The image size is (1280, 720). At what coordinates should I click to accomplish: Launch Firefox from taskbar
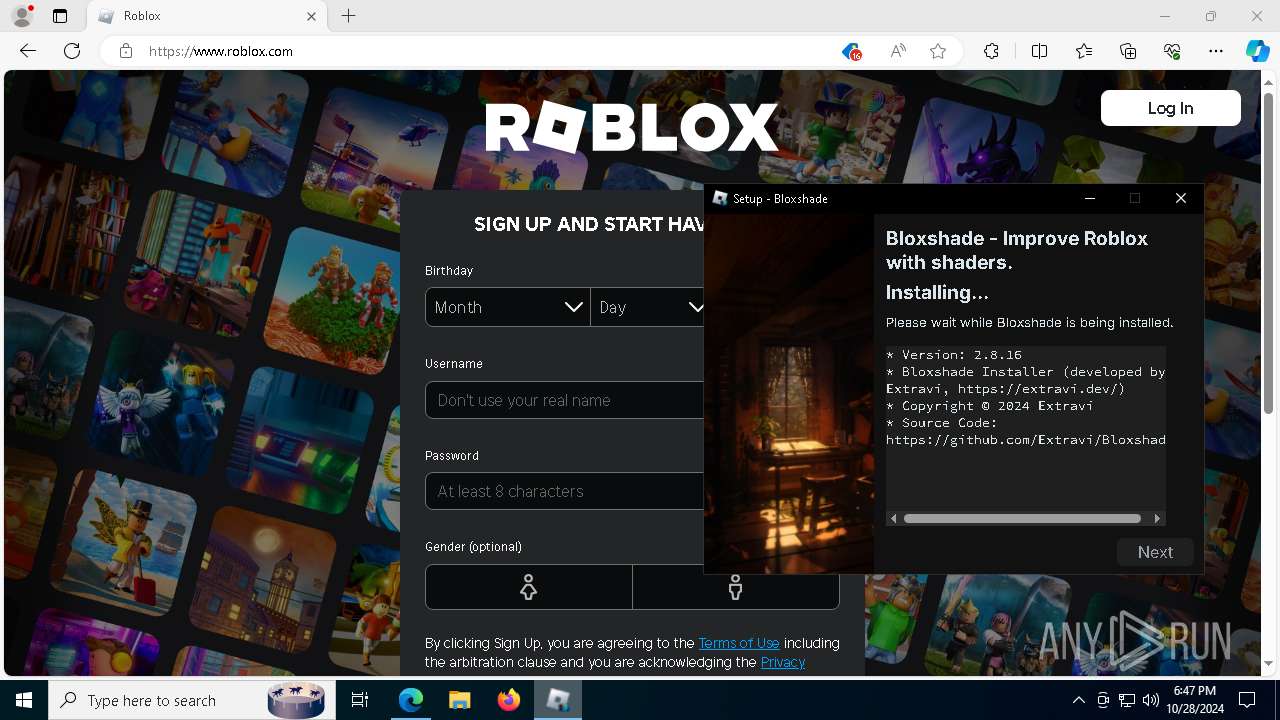click(508, 700)
